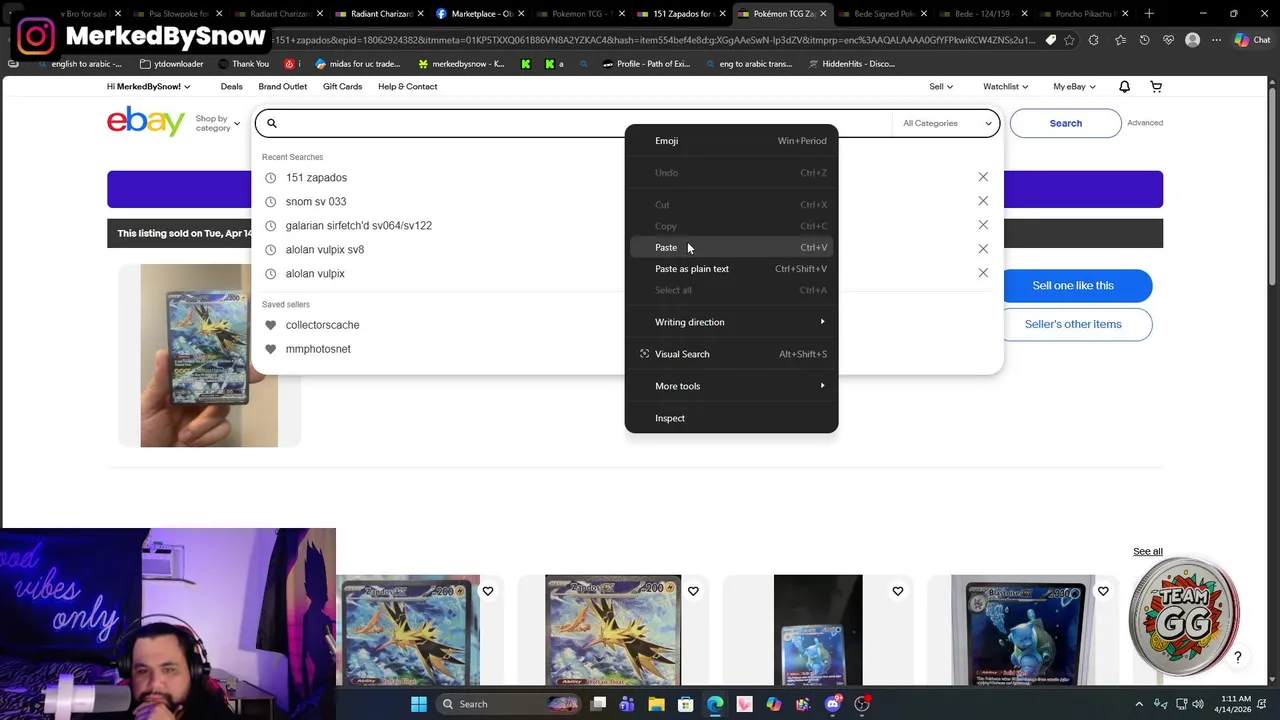The image size is (1280, 720).
Task: Switch to the '151 Zapados for' tab
Action: (681, 14)
